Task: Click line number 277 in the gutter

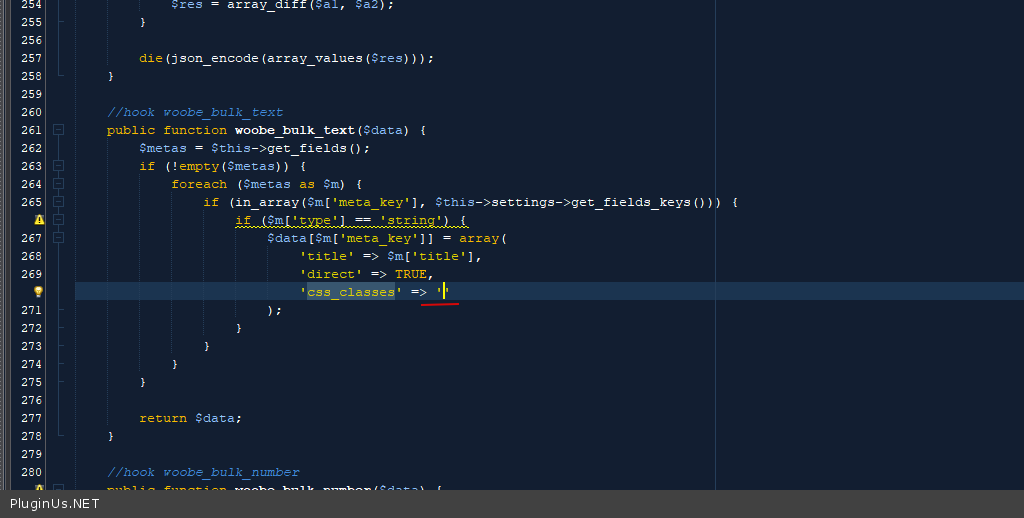Action: click(x=30, y=418)
